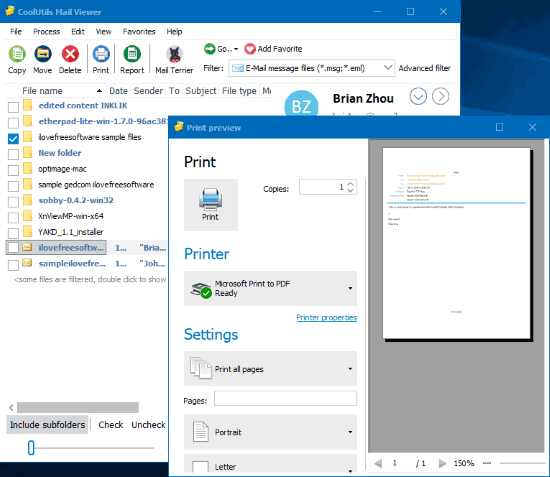Sort by the Subject column header

click(201, 91)
